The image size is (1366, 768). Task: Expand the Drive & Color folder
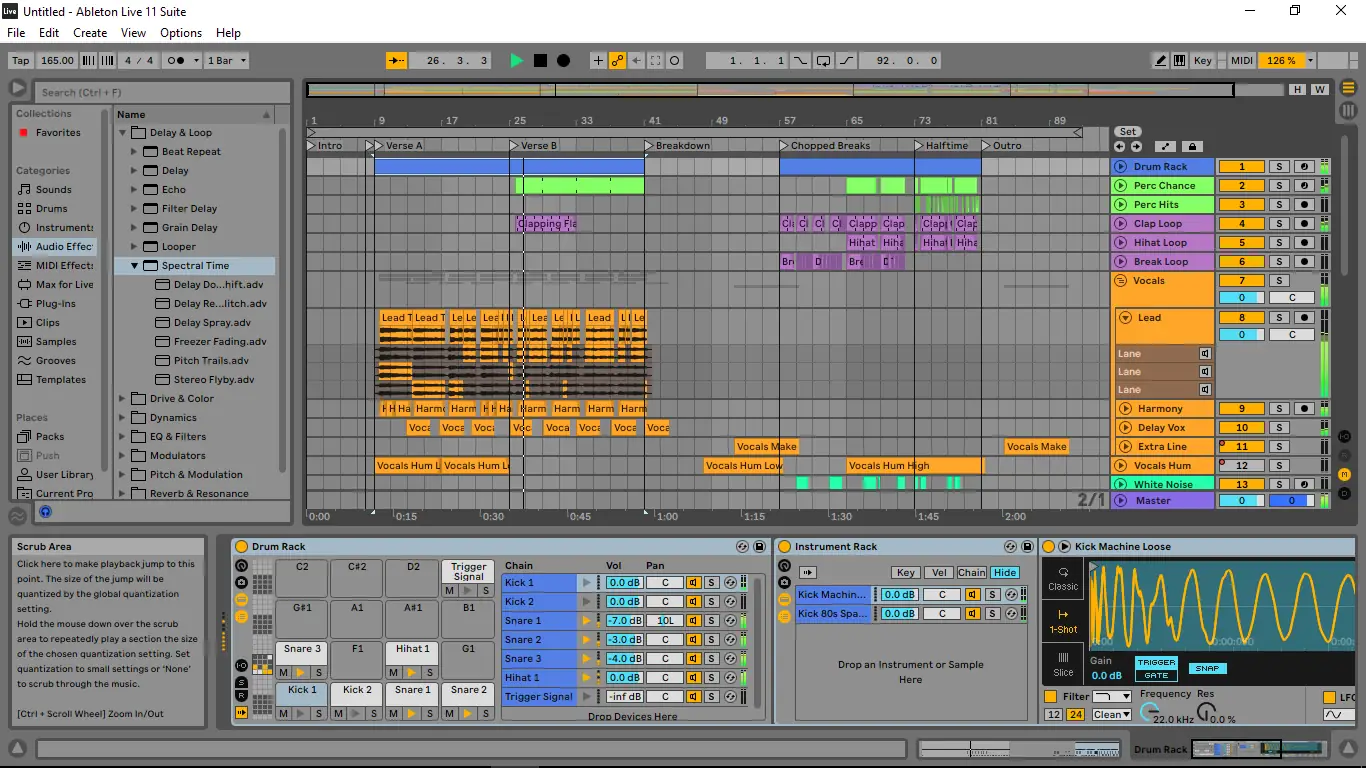point(124,399)
